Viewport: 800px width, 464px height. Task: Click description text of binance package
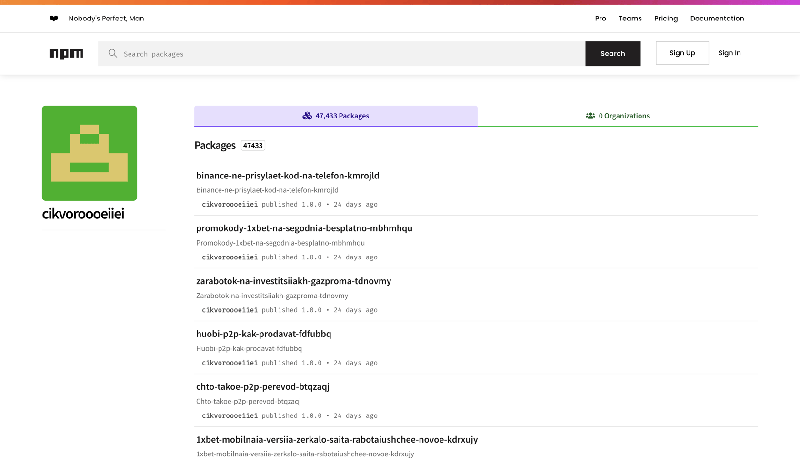click(x=267, y=190)
